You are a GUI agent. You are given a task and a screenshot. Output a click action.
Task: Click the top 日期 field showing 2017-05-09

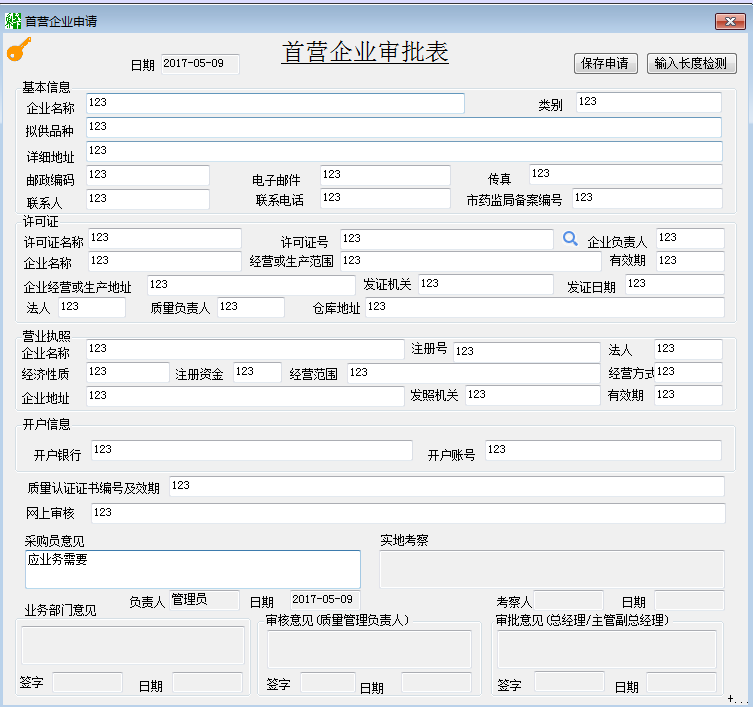coord(200,64)
